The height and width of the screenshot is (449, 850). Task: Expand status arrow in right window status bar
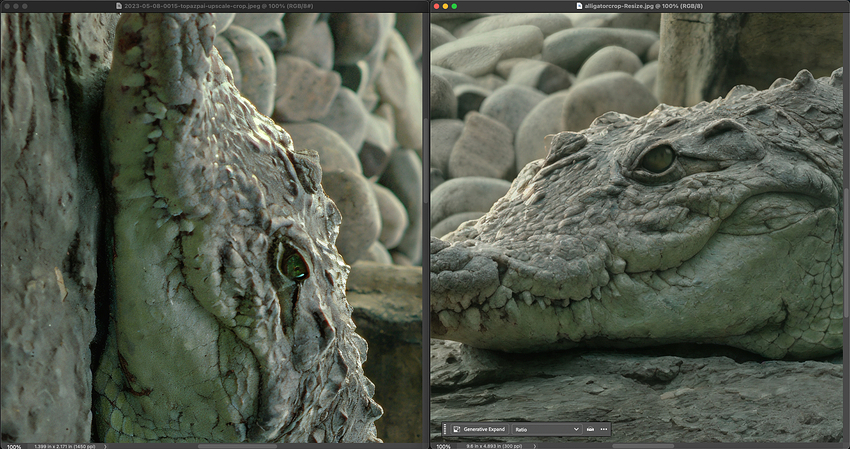[534, 445]
